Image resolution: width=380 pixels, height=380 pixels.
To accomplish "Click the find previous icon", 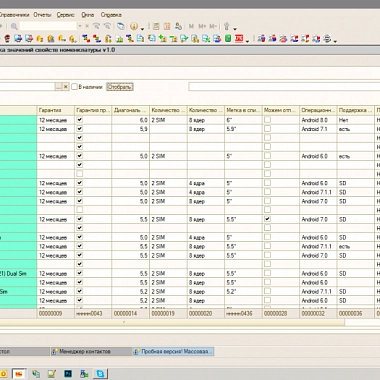I will tap(96, 26).
